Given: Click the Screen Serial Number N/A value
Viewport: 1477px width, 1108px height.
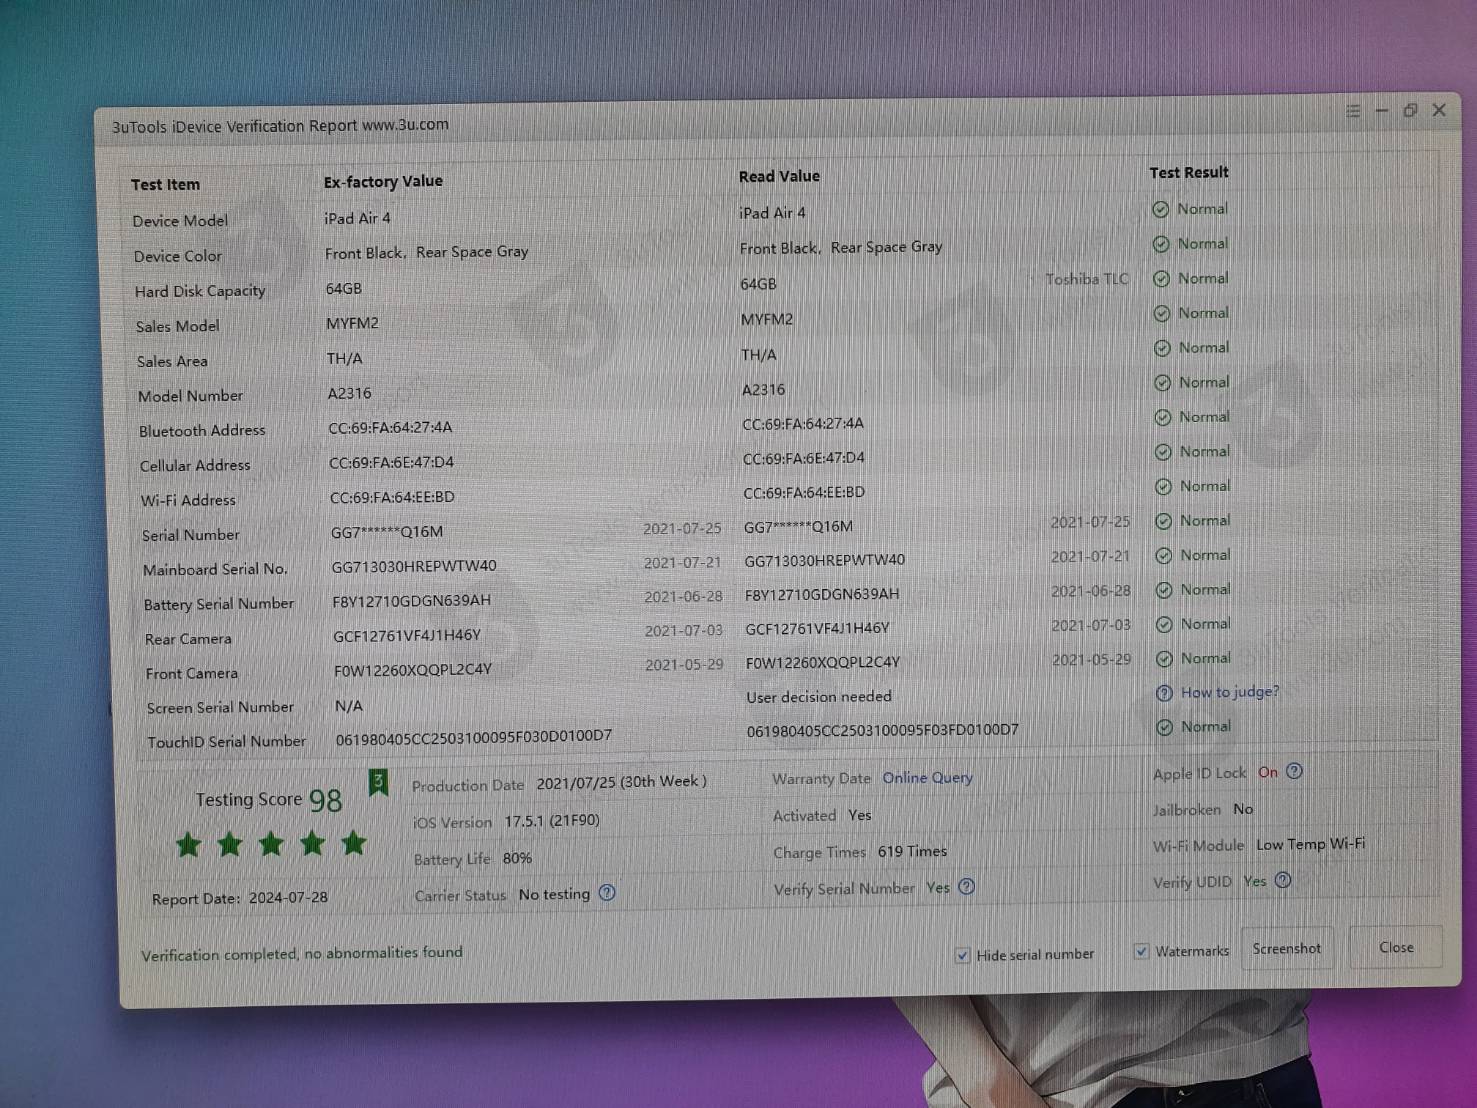Looking at the screenshot, I should 348,706.
